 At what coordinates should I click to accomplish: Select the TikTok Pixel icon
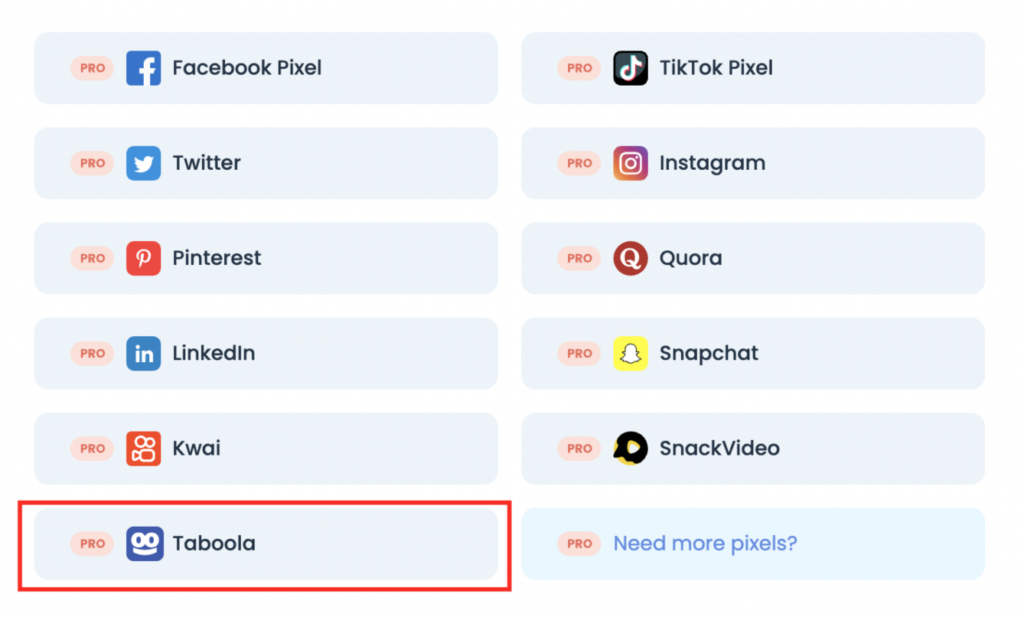(630, 68)
